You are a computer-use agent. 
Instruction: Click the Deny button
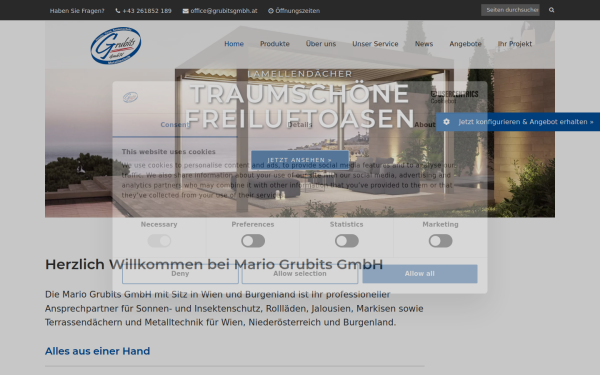coord(180,274)
